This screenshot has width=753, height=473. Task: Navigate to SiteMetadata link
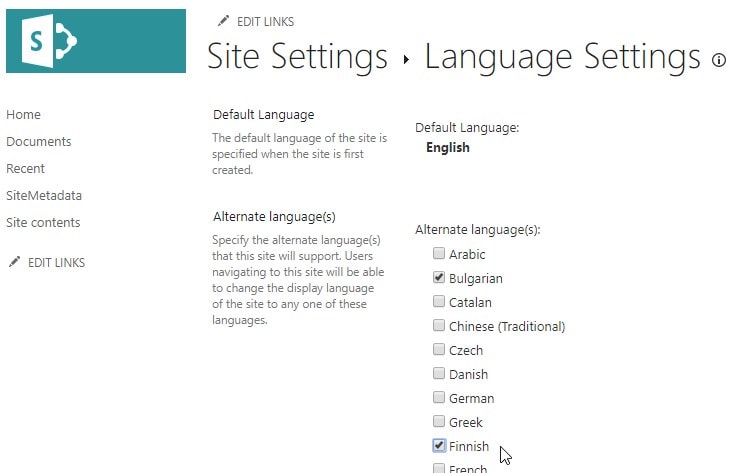click(44, 196)
